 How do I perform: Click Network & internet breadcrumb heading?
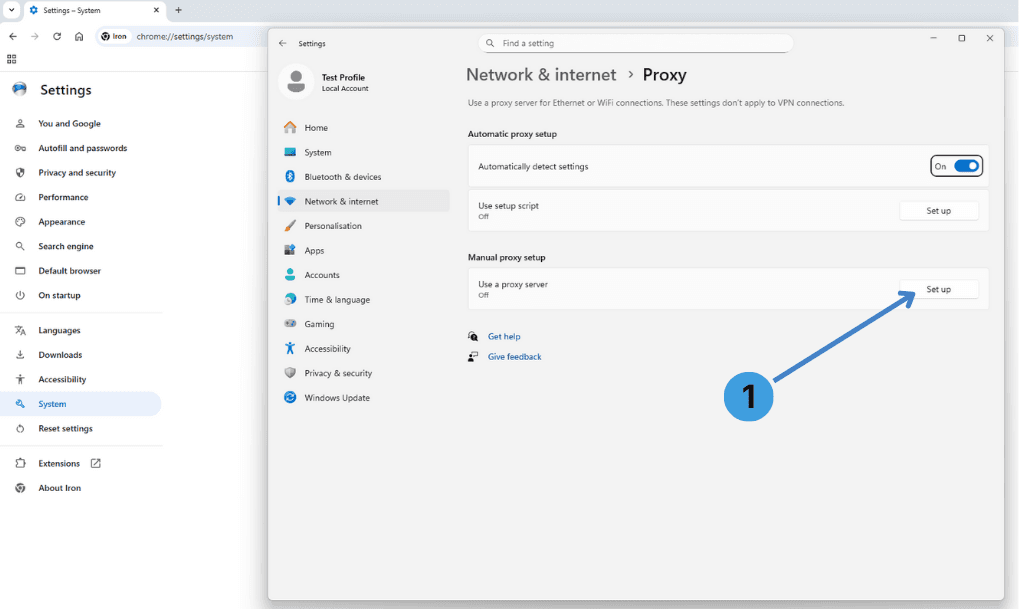(541, 75)
